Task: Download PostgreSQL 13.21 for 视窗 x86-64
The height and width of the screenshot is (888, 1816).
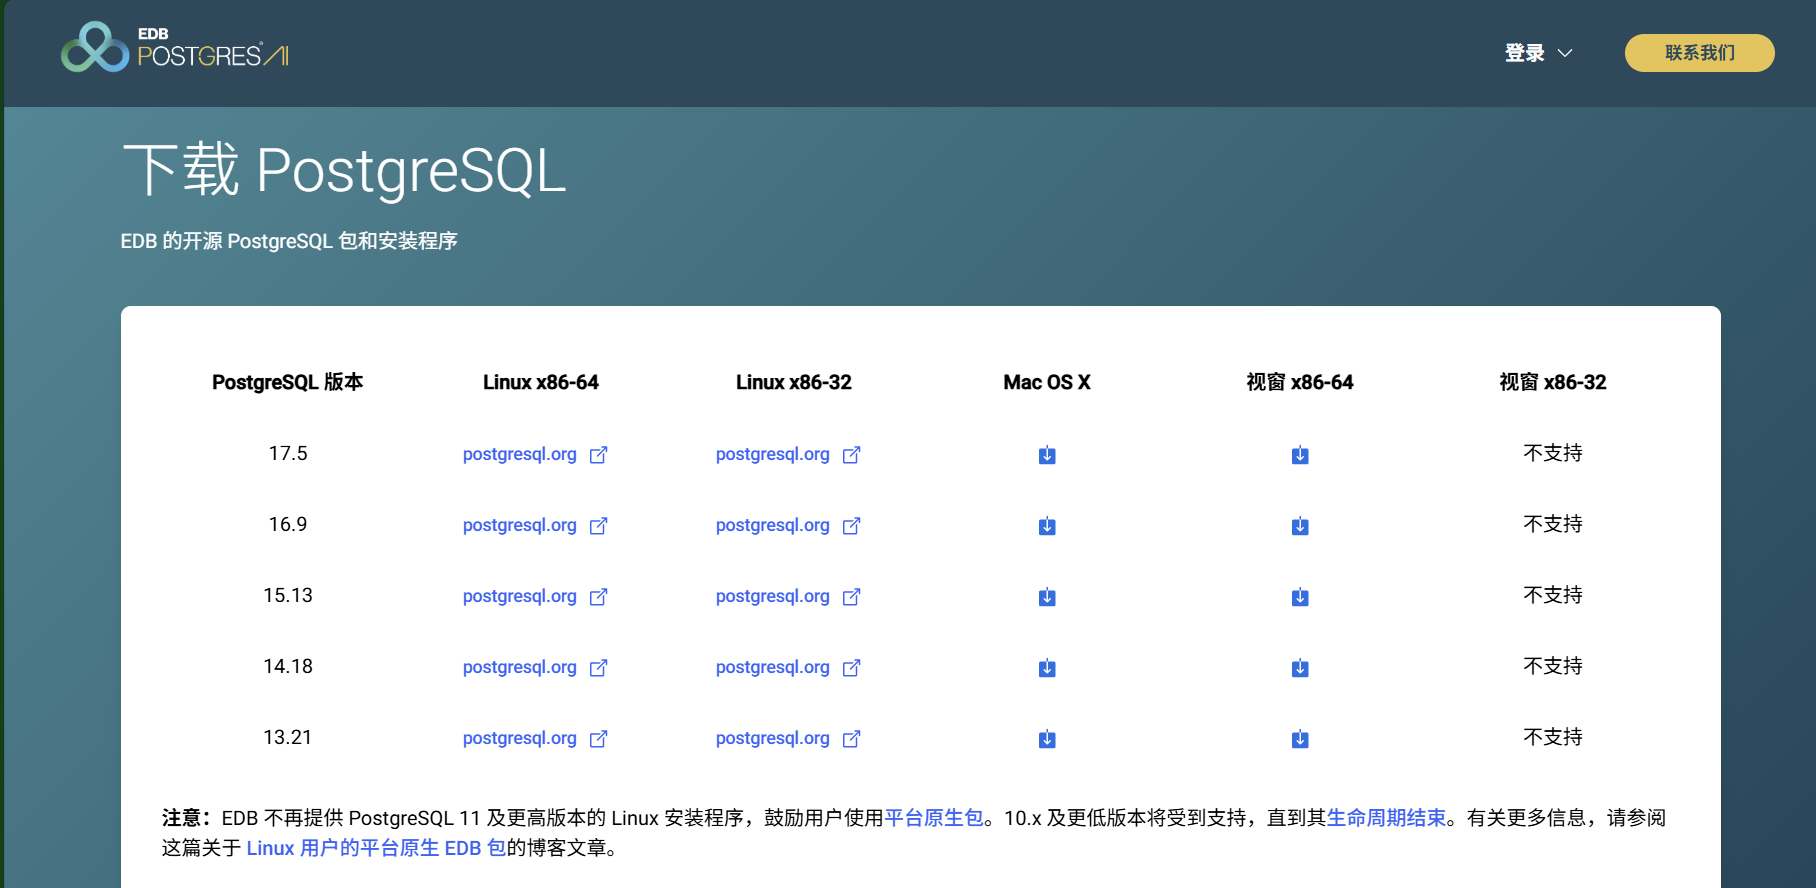Action: tap(1300, 739)
